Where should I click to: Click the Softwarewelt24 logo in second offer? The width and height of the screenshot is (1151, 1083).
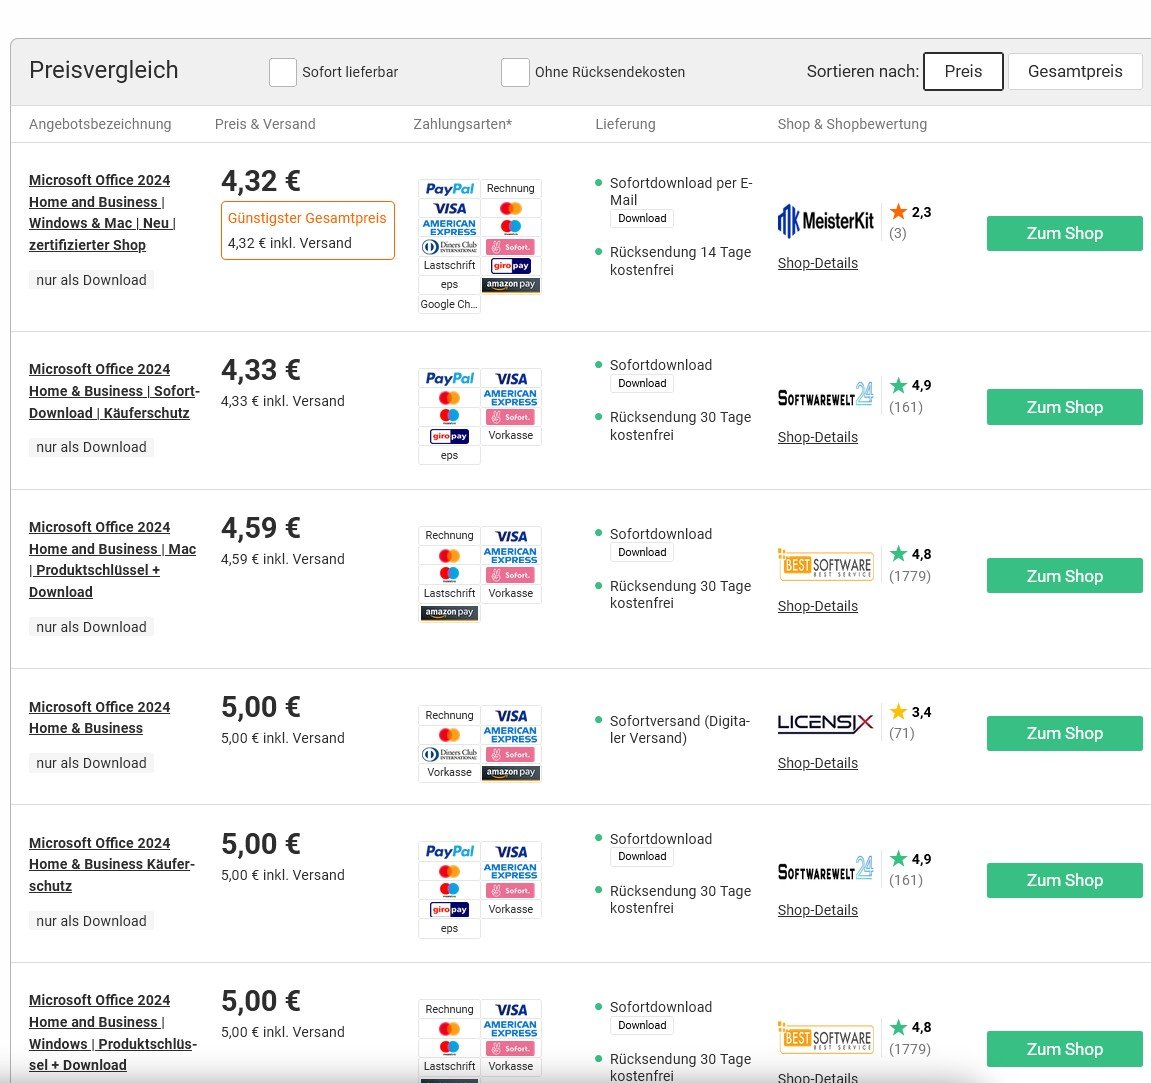pyautogui.click(x=825, y=395)
